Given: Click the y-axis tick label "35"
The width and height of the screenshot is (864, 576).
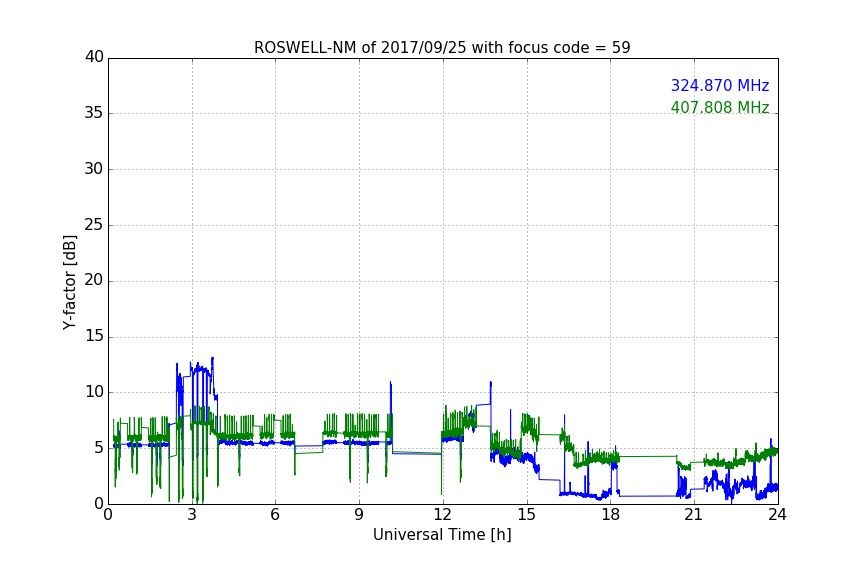Looking at the screenshot, I should coord(94,113).
